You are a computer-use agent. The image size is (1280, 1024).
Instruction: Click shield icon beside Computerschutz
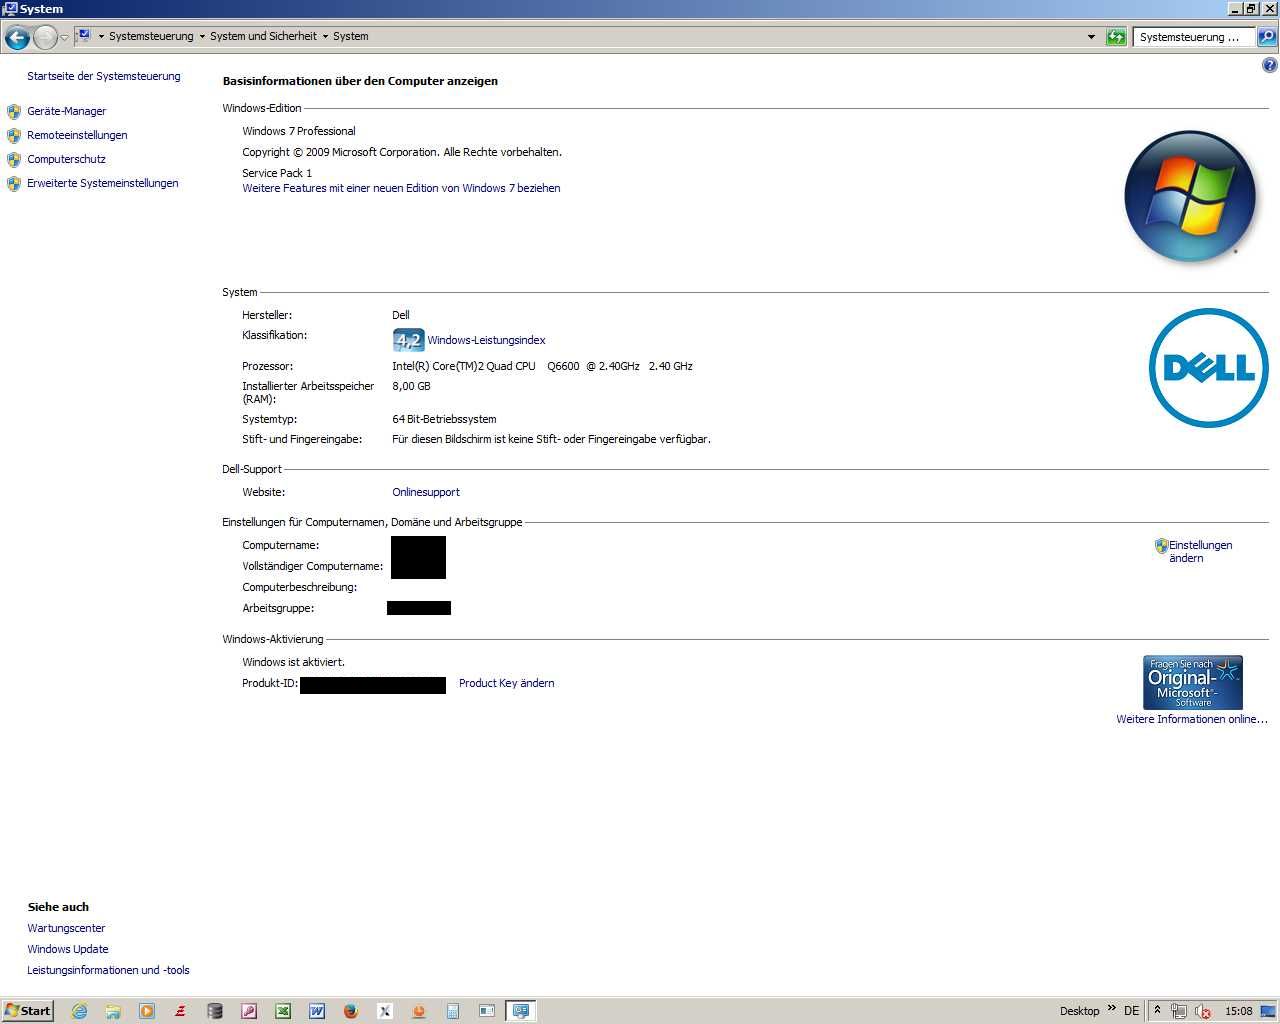(x=14, y=159)
